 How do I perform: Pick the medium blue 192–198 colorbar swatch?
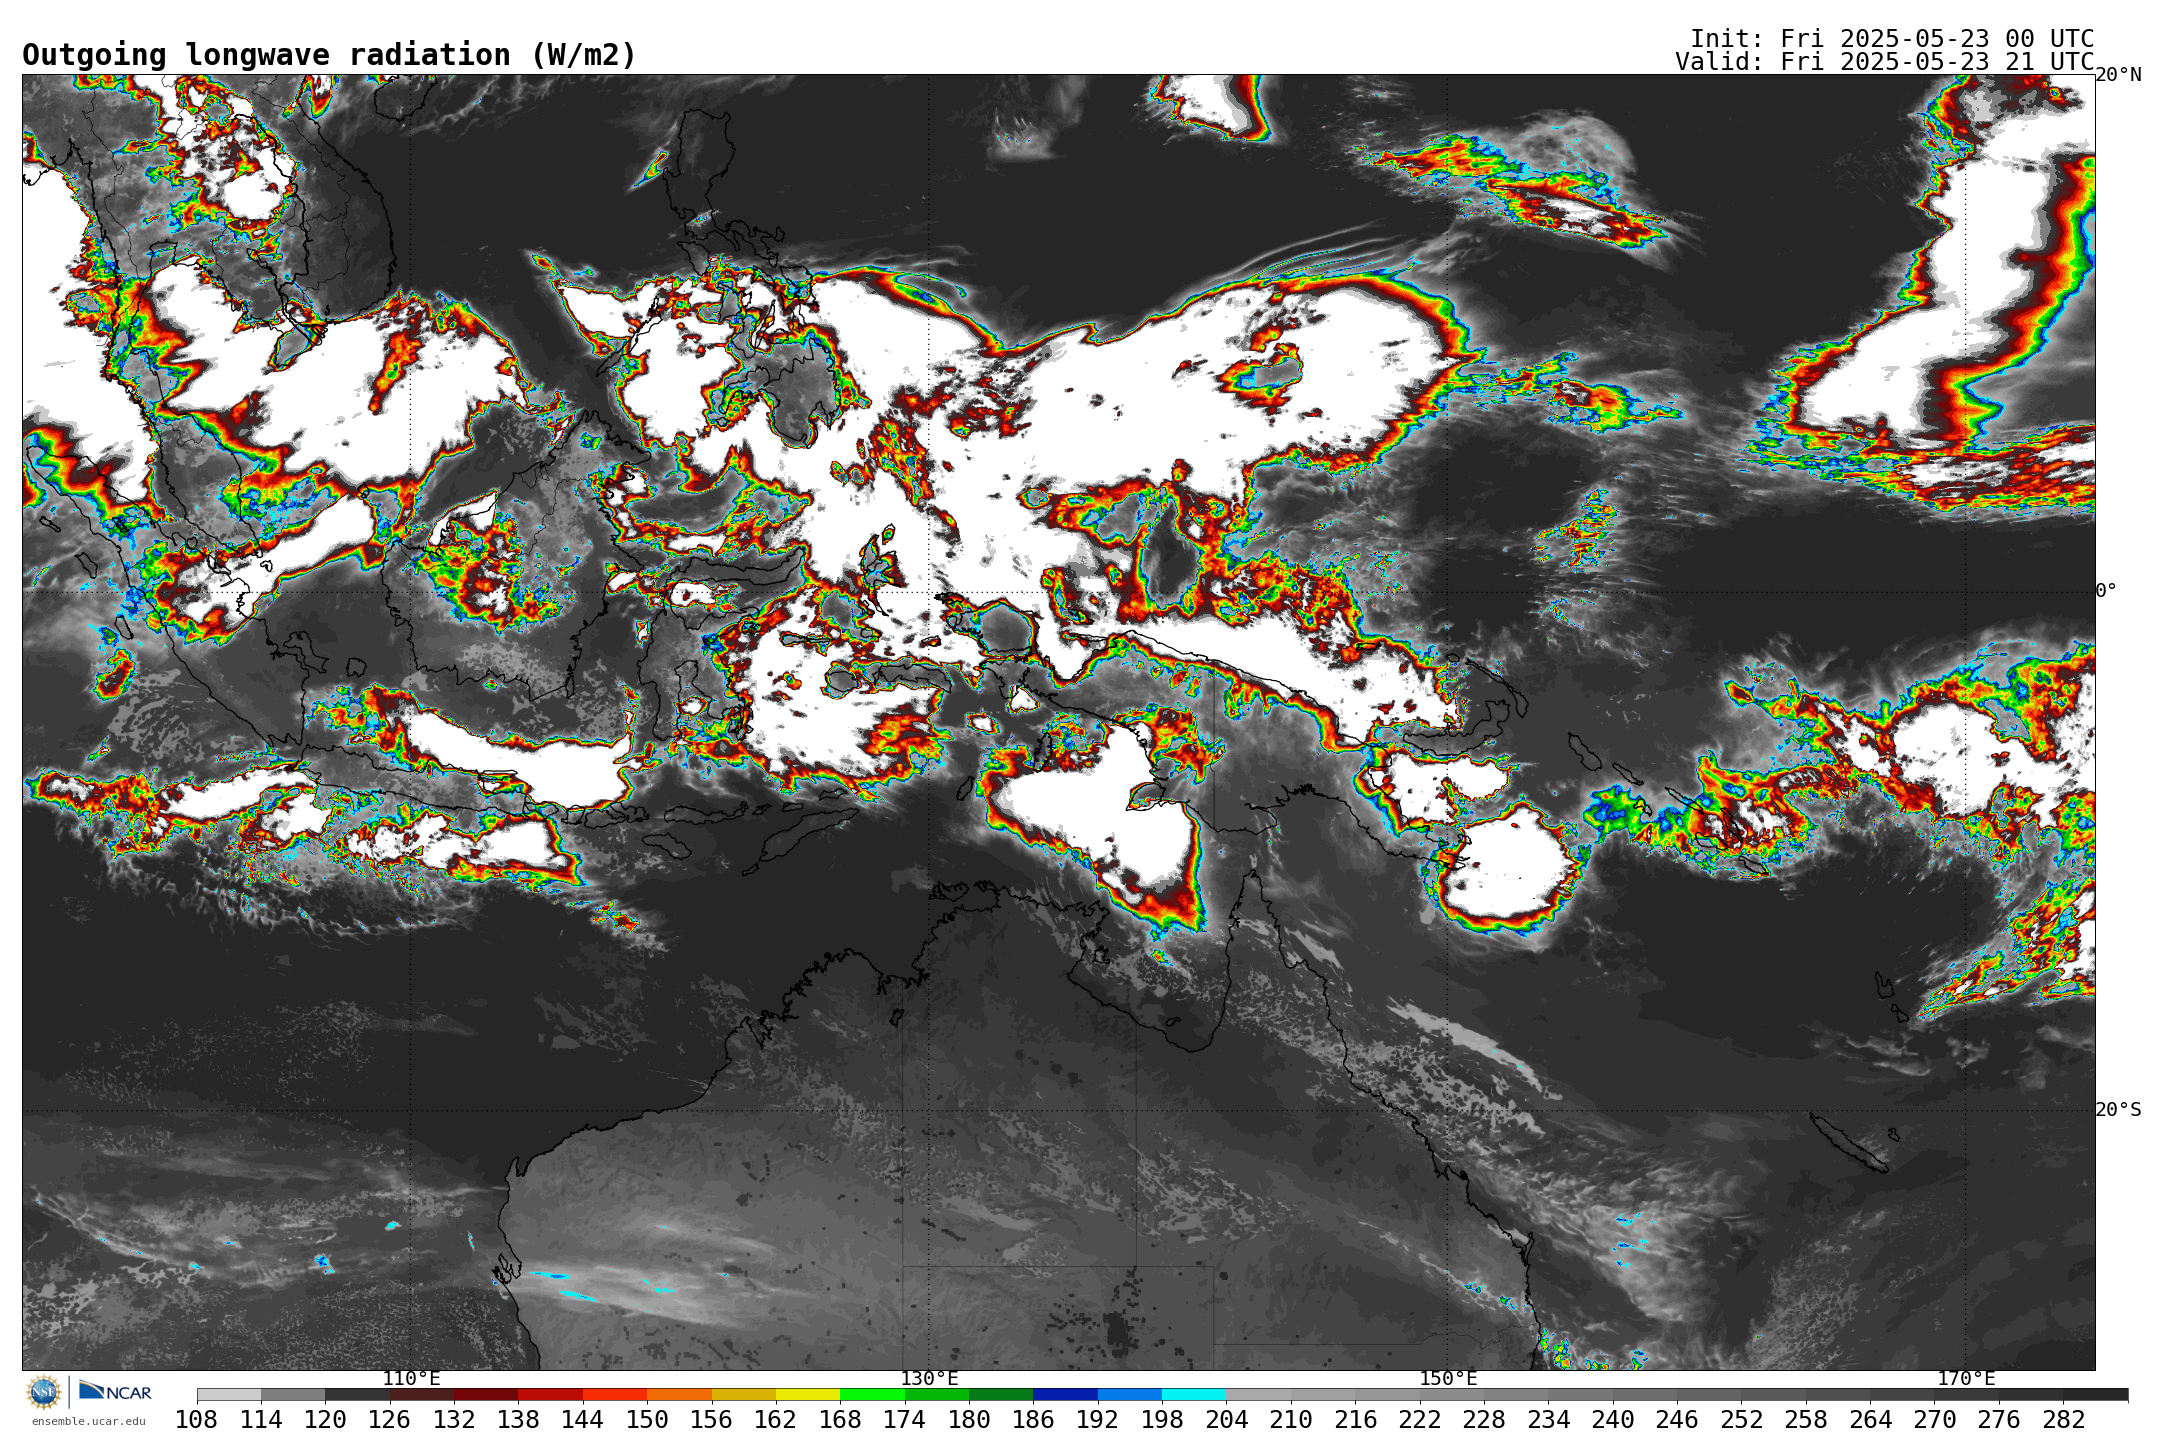coord(1130,1394)
